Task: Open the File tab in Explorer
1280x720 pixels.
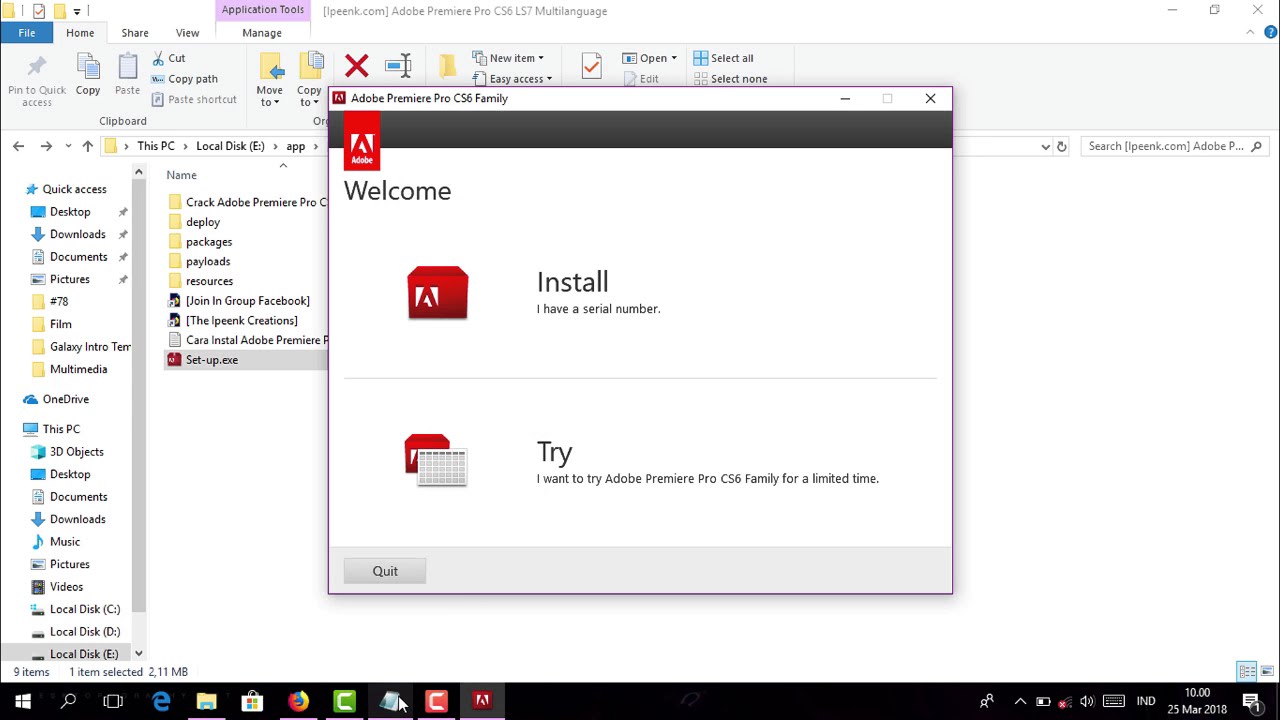Action: pos(27,33)
